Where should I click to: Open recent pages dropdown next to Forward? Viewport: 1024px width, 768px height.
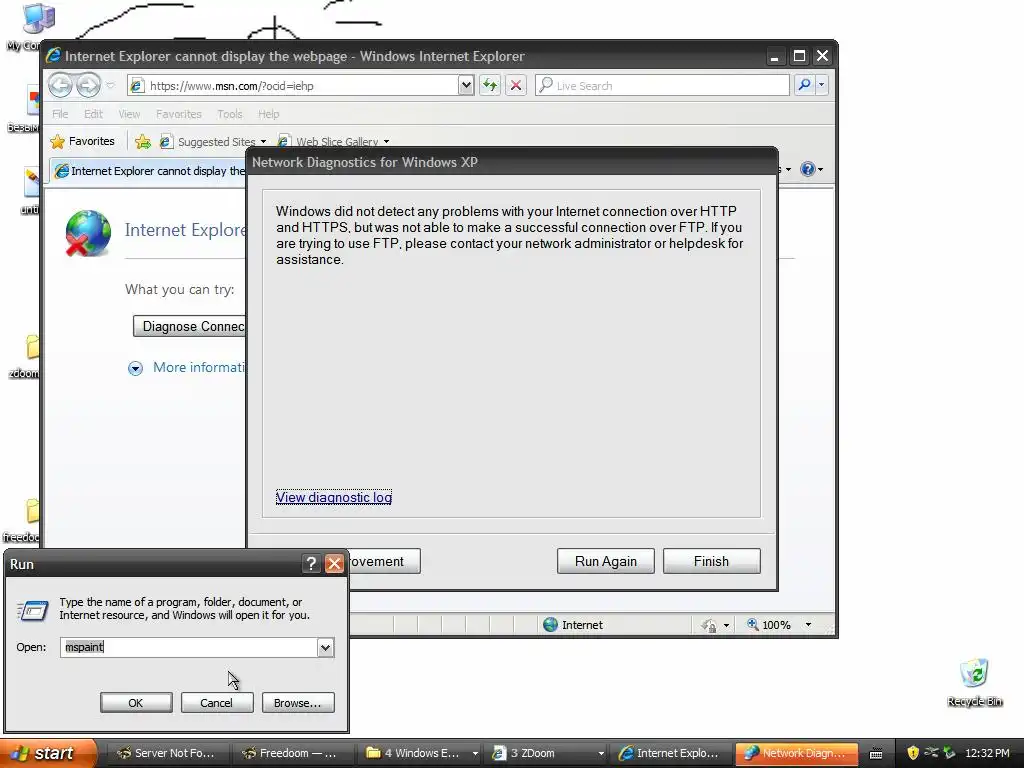(x=110, y=86)
